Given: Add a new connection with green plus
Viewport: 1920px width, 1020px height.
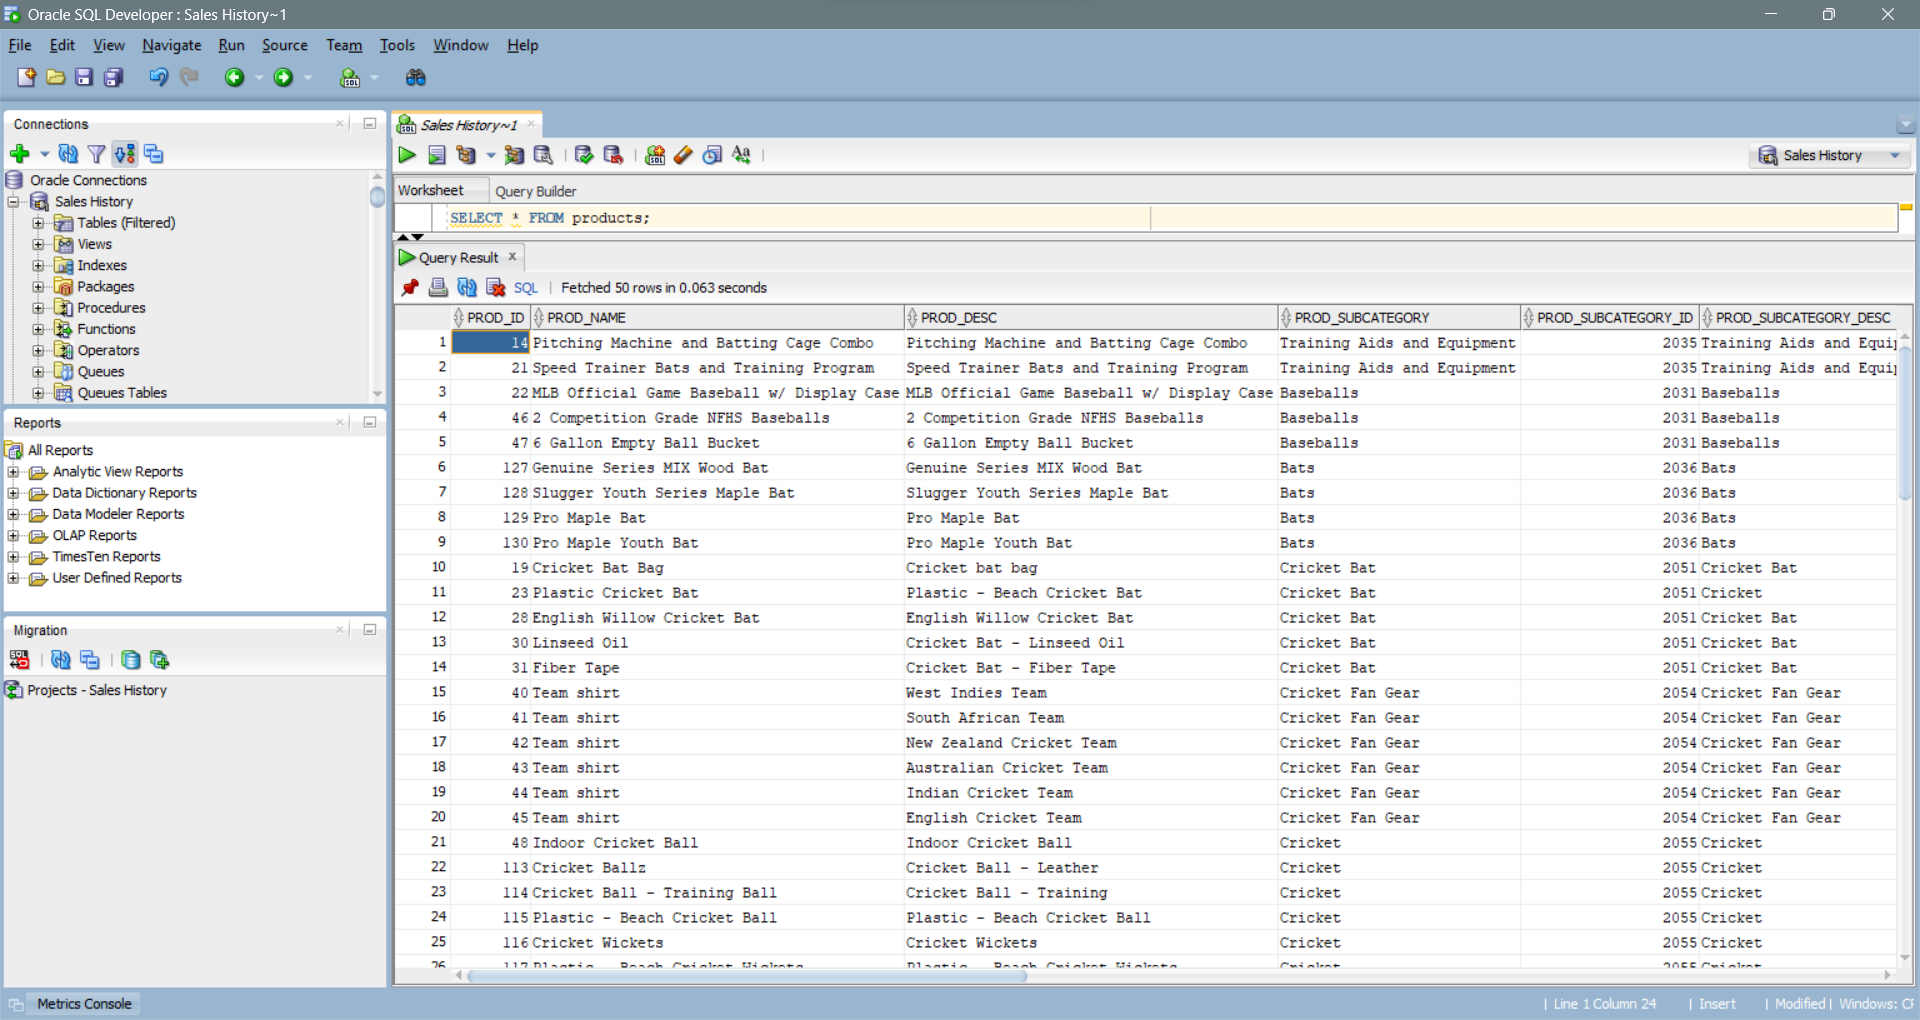Looking at the screenshot, I should 19,153.
